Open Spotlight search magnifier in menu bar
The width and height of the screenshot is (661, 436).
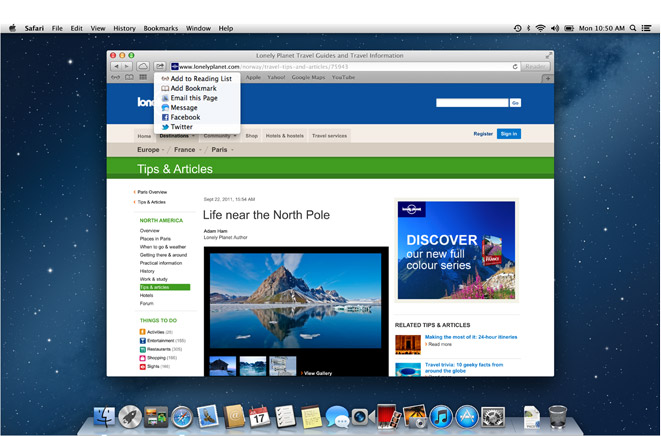(633, 28)
